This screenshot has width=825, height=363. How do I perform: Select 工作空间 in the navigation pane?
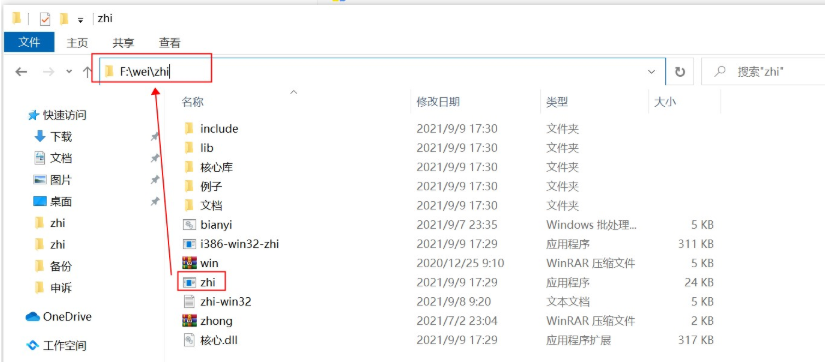65,346
